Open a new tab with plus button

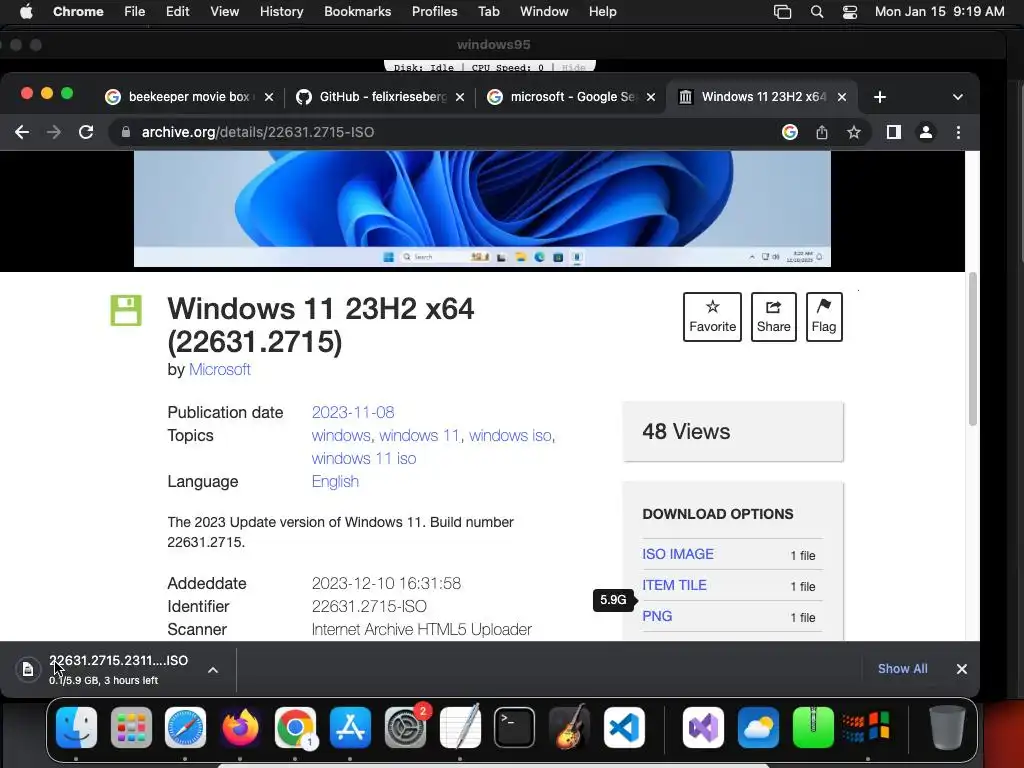click(880, 97)
